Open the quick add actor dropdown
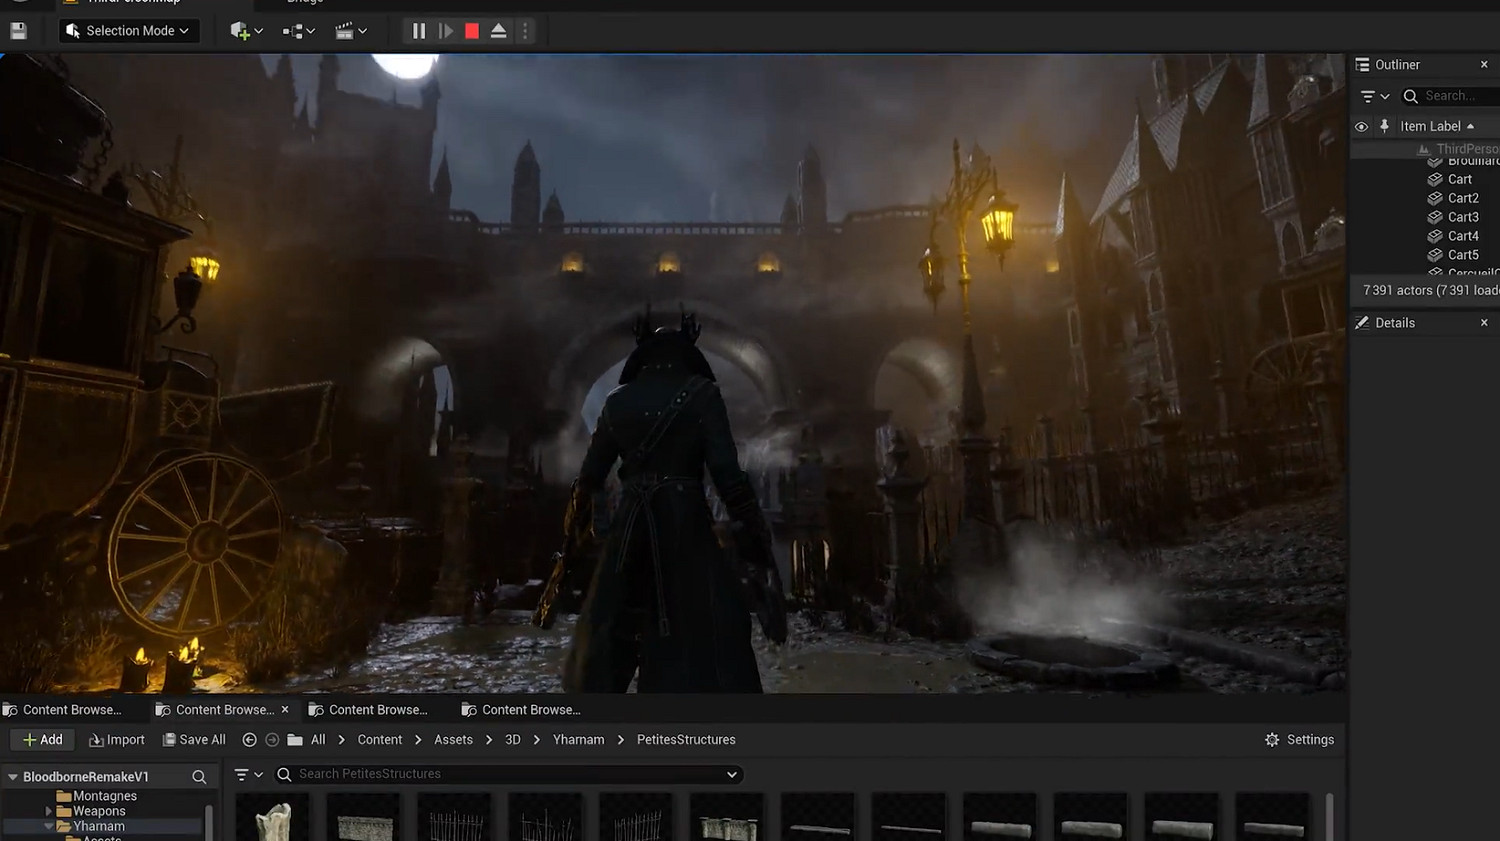The height and width of the screenshot is (841, 1500). coord(246,31)
